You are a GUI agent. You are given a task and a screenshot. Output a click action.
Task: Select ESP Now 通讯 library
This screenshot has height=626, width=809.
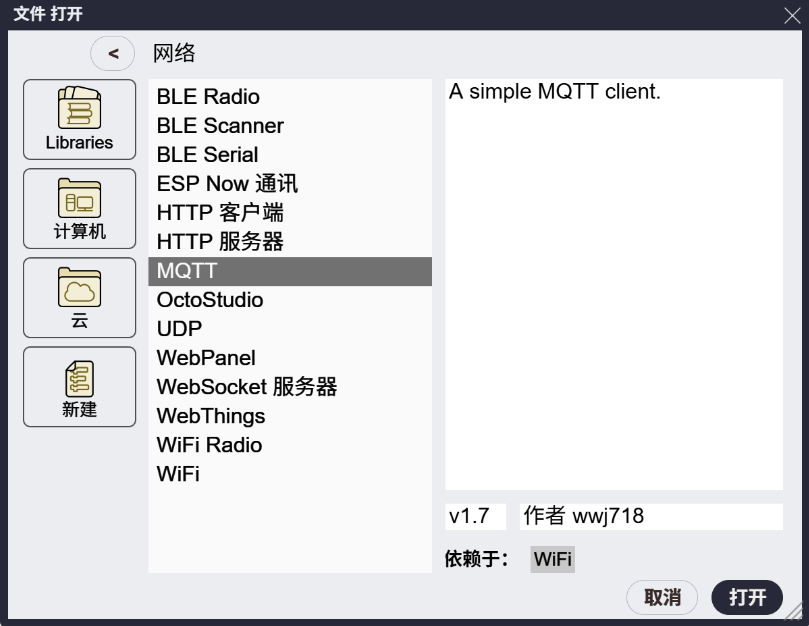point(290,184)
